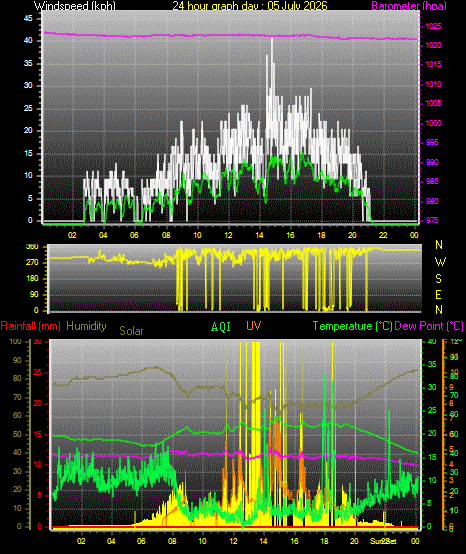
Task: Click the S compass label on direction chart
Action: (x=438, y=279)
